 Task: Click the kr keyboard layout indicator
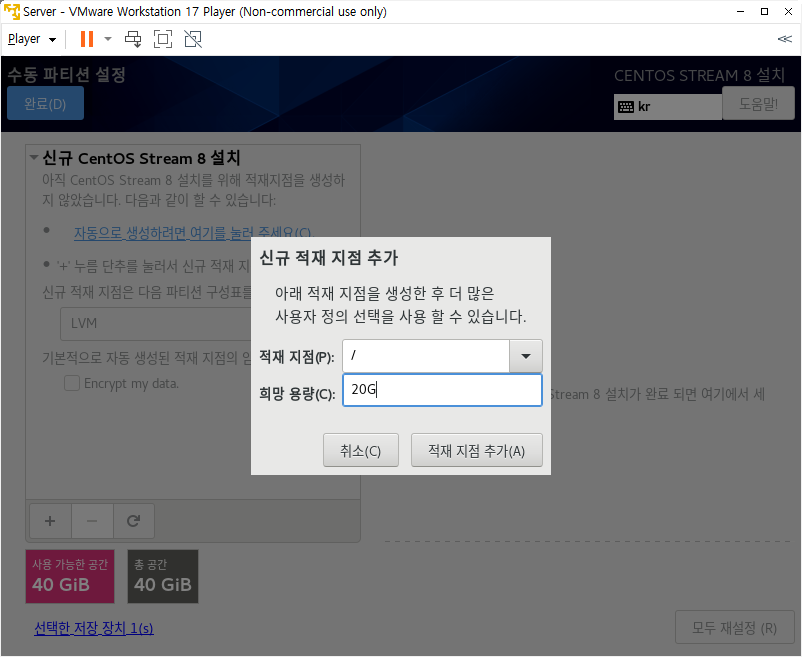[667, 106]
